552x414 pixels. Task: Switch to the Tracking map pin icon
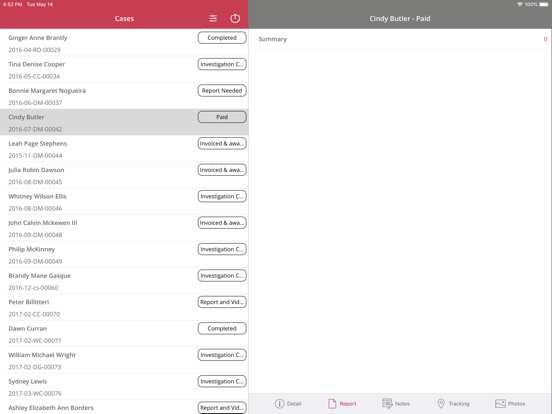pos(441,403)
